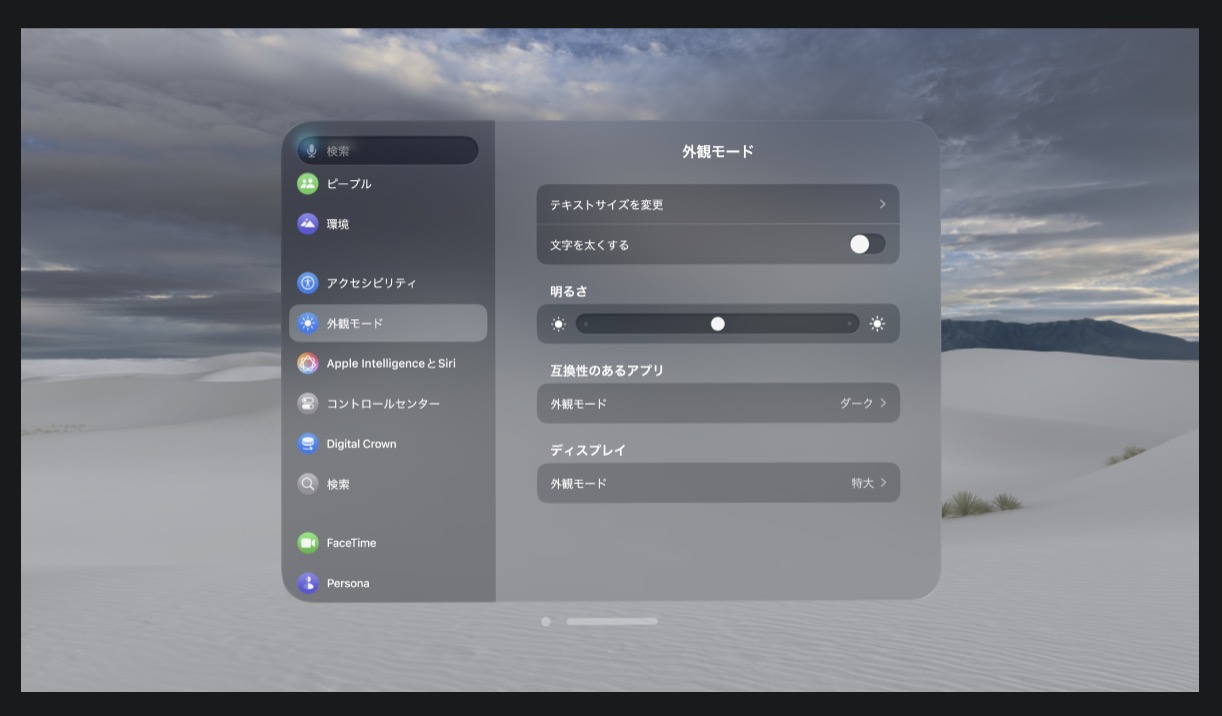This screenshot has width=1222, height=716.
Task: Open Digital Crown settings label
Action: [x=361, y=444]
